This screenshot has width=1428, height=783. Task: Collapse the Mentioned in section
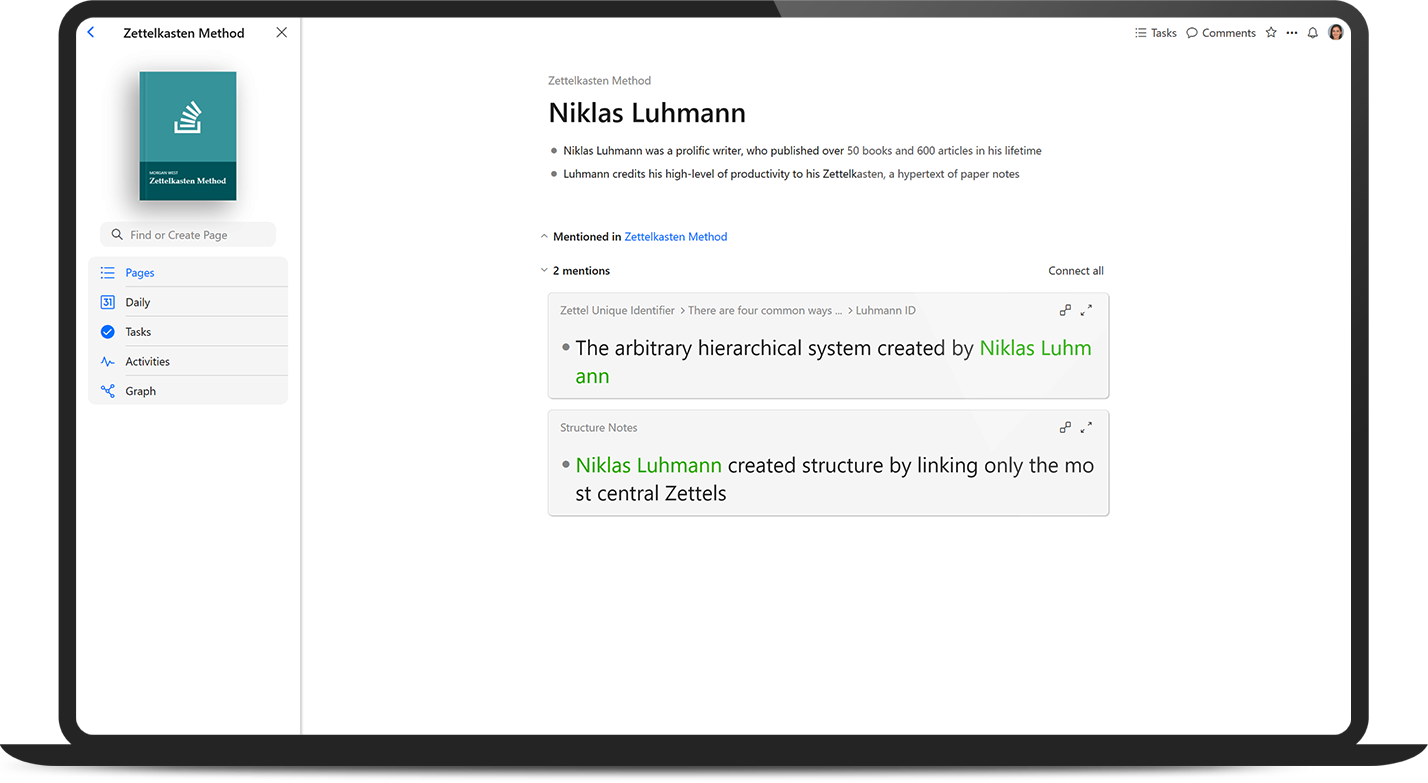click(x=544, y=237)
